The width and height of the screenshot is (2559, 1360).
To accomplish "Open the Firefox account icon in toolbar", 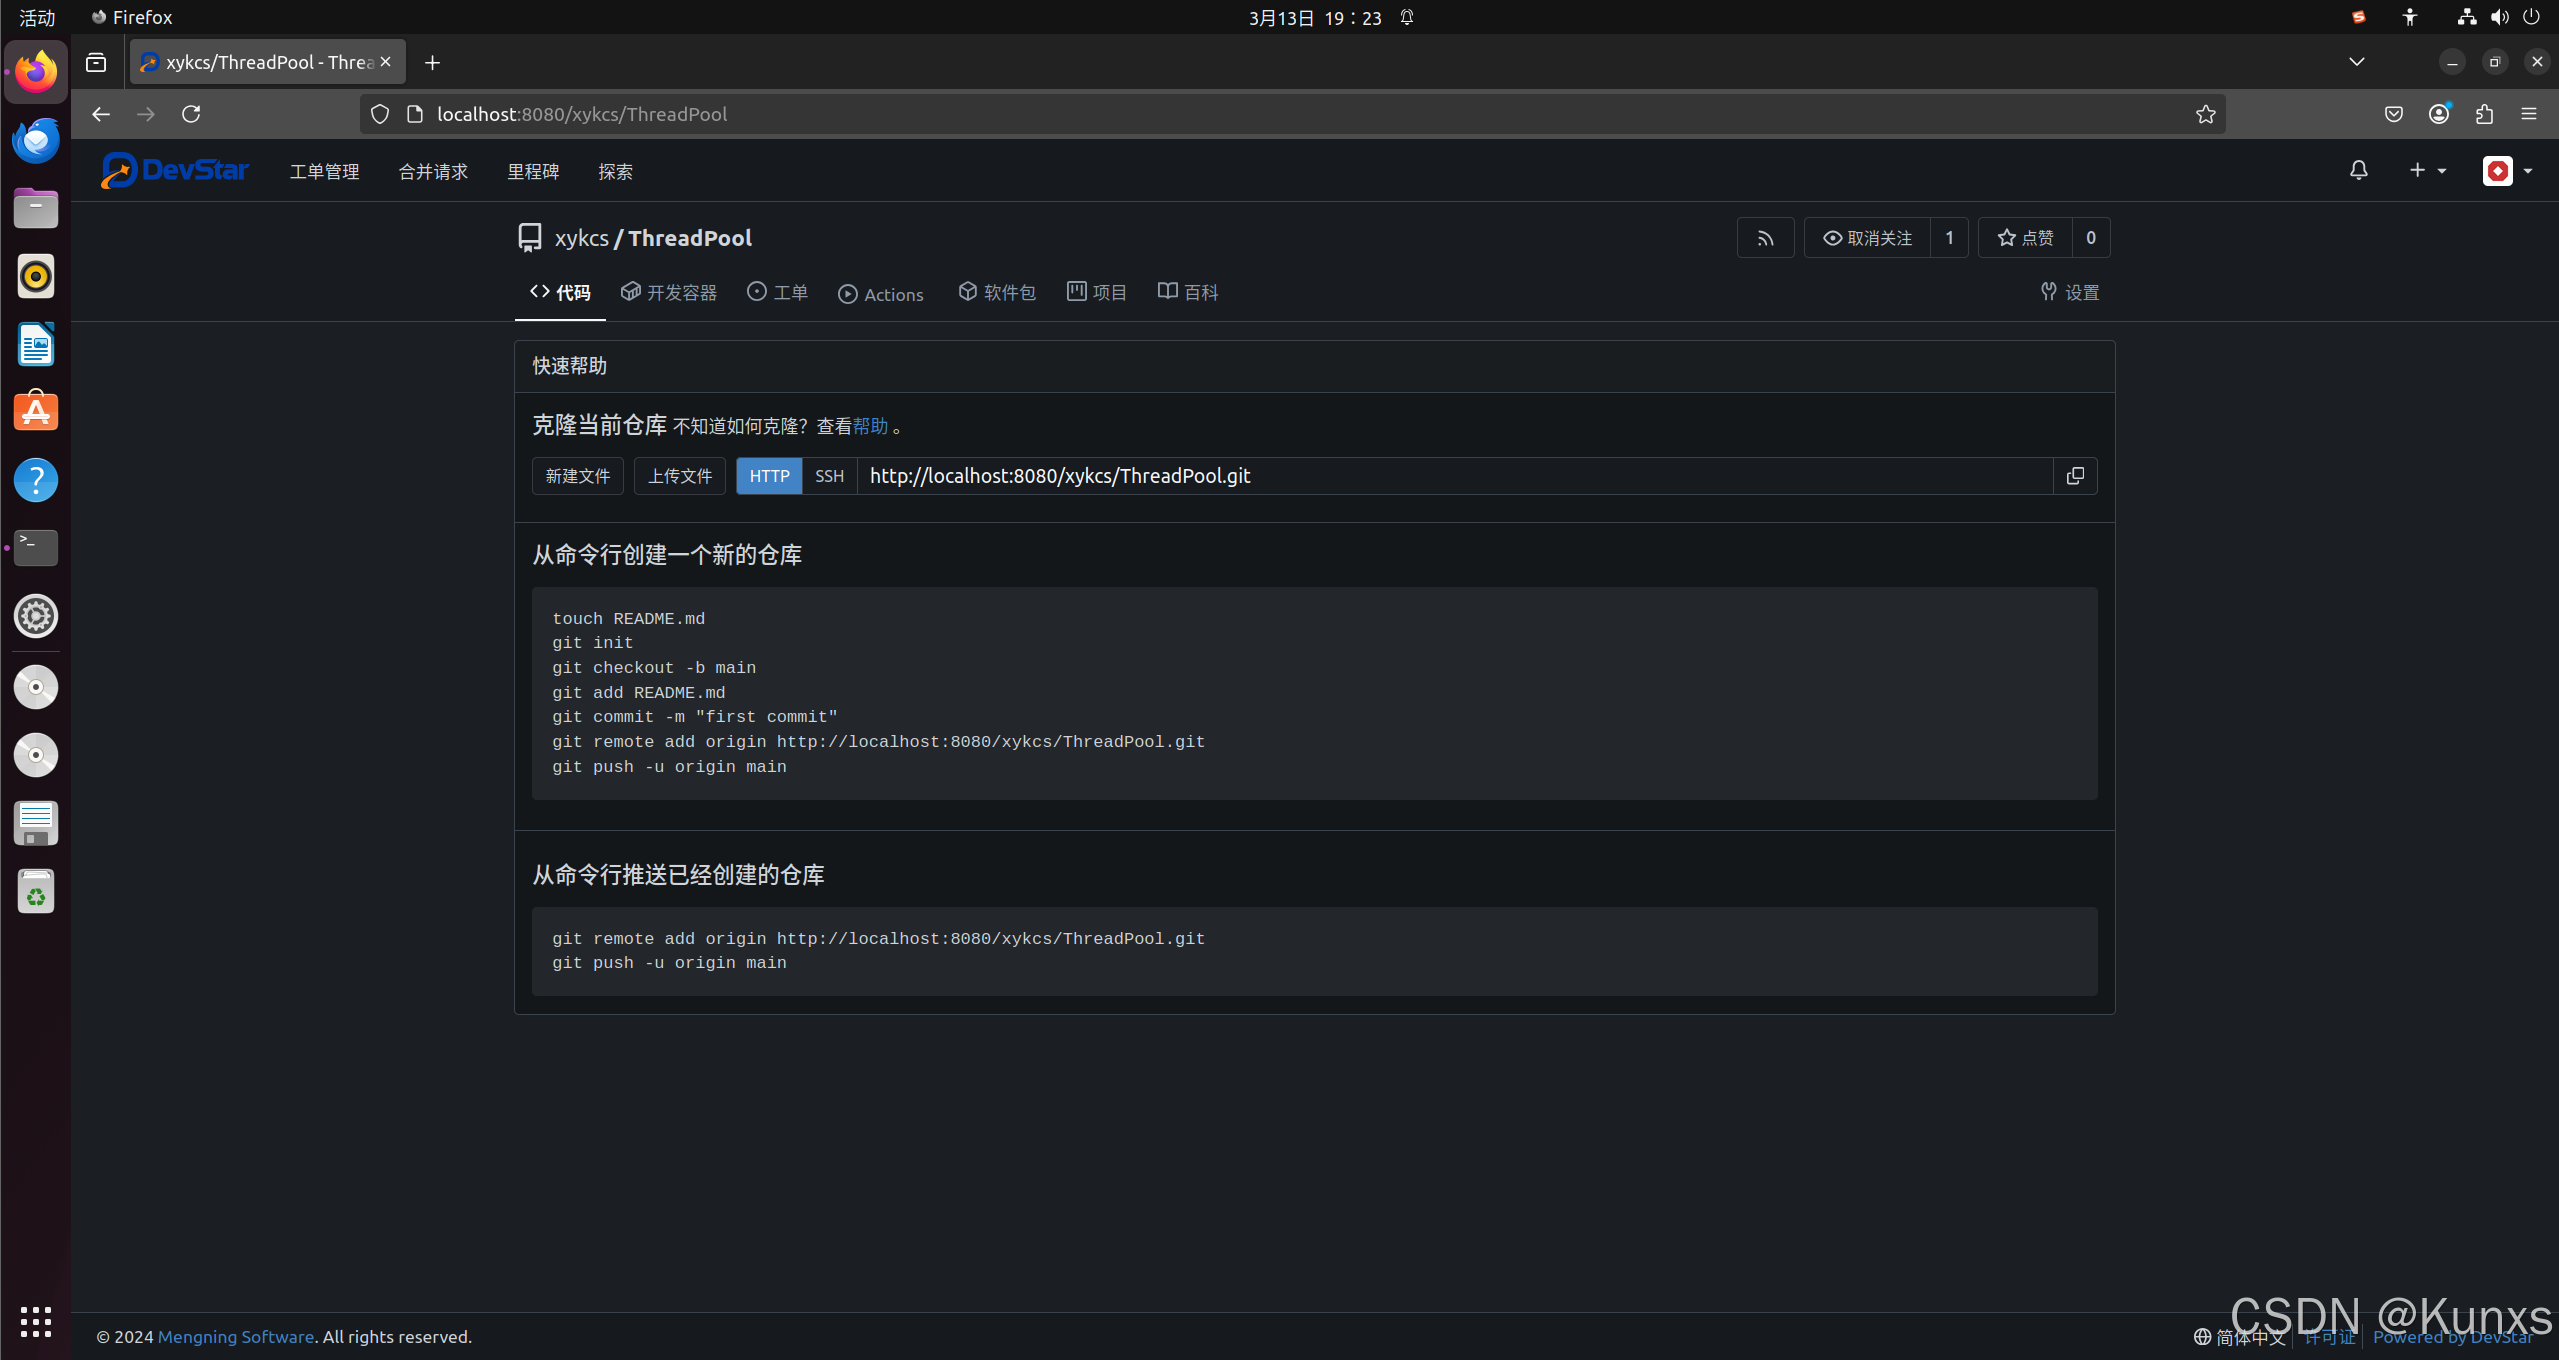I will [2438, 114].
